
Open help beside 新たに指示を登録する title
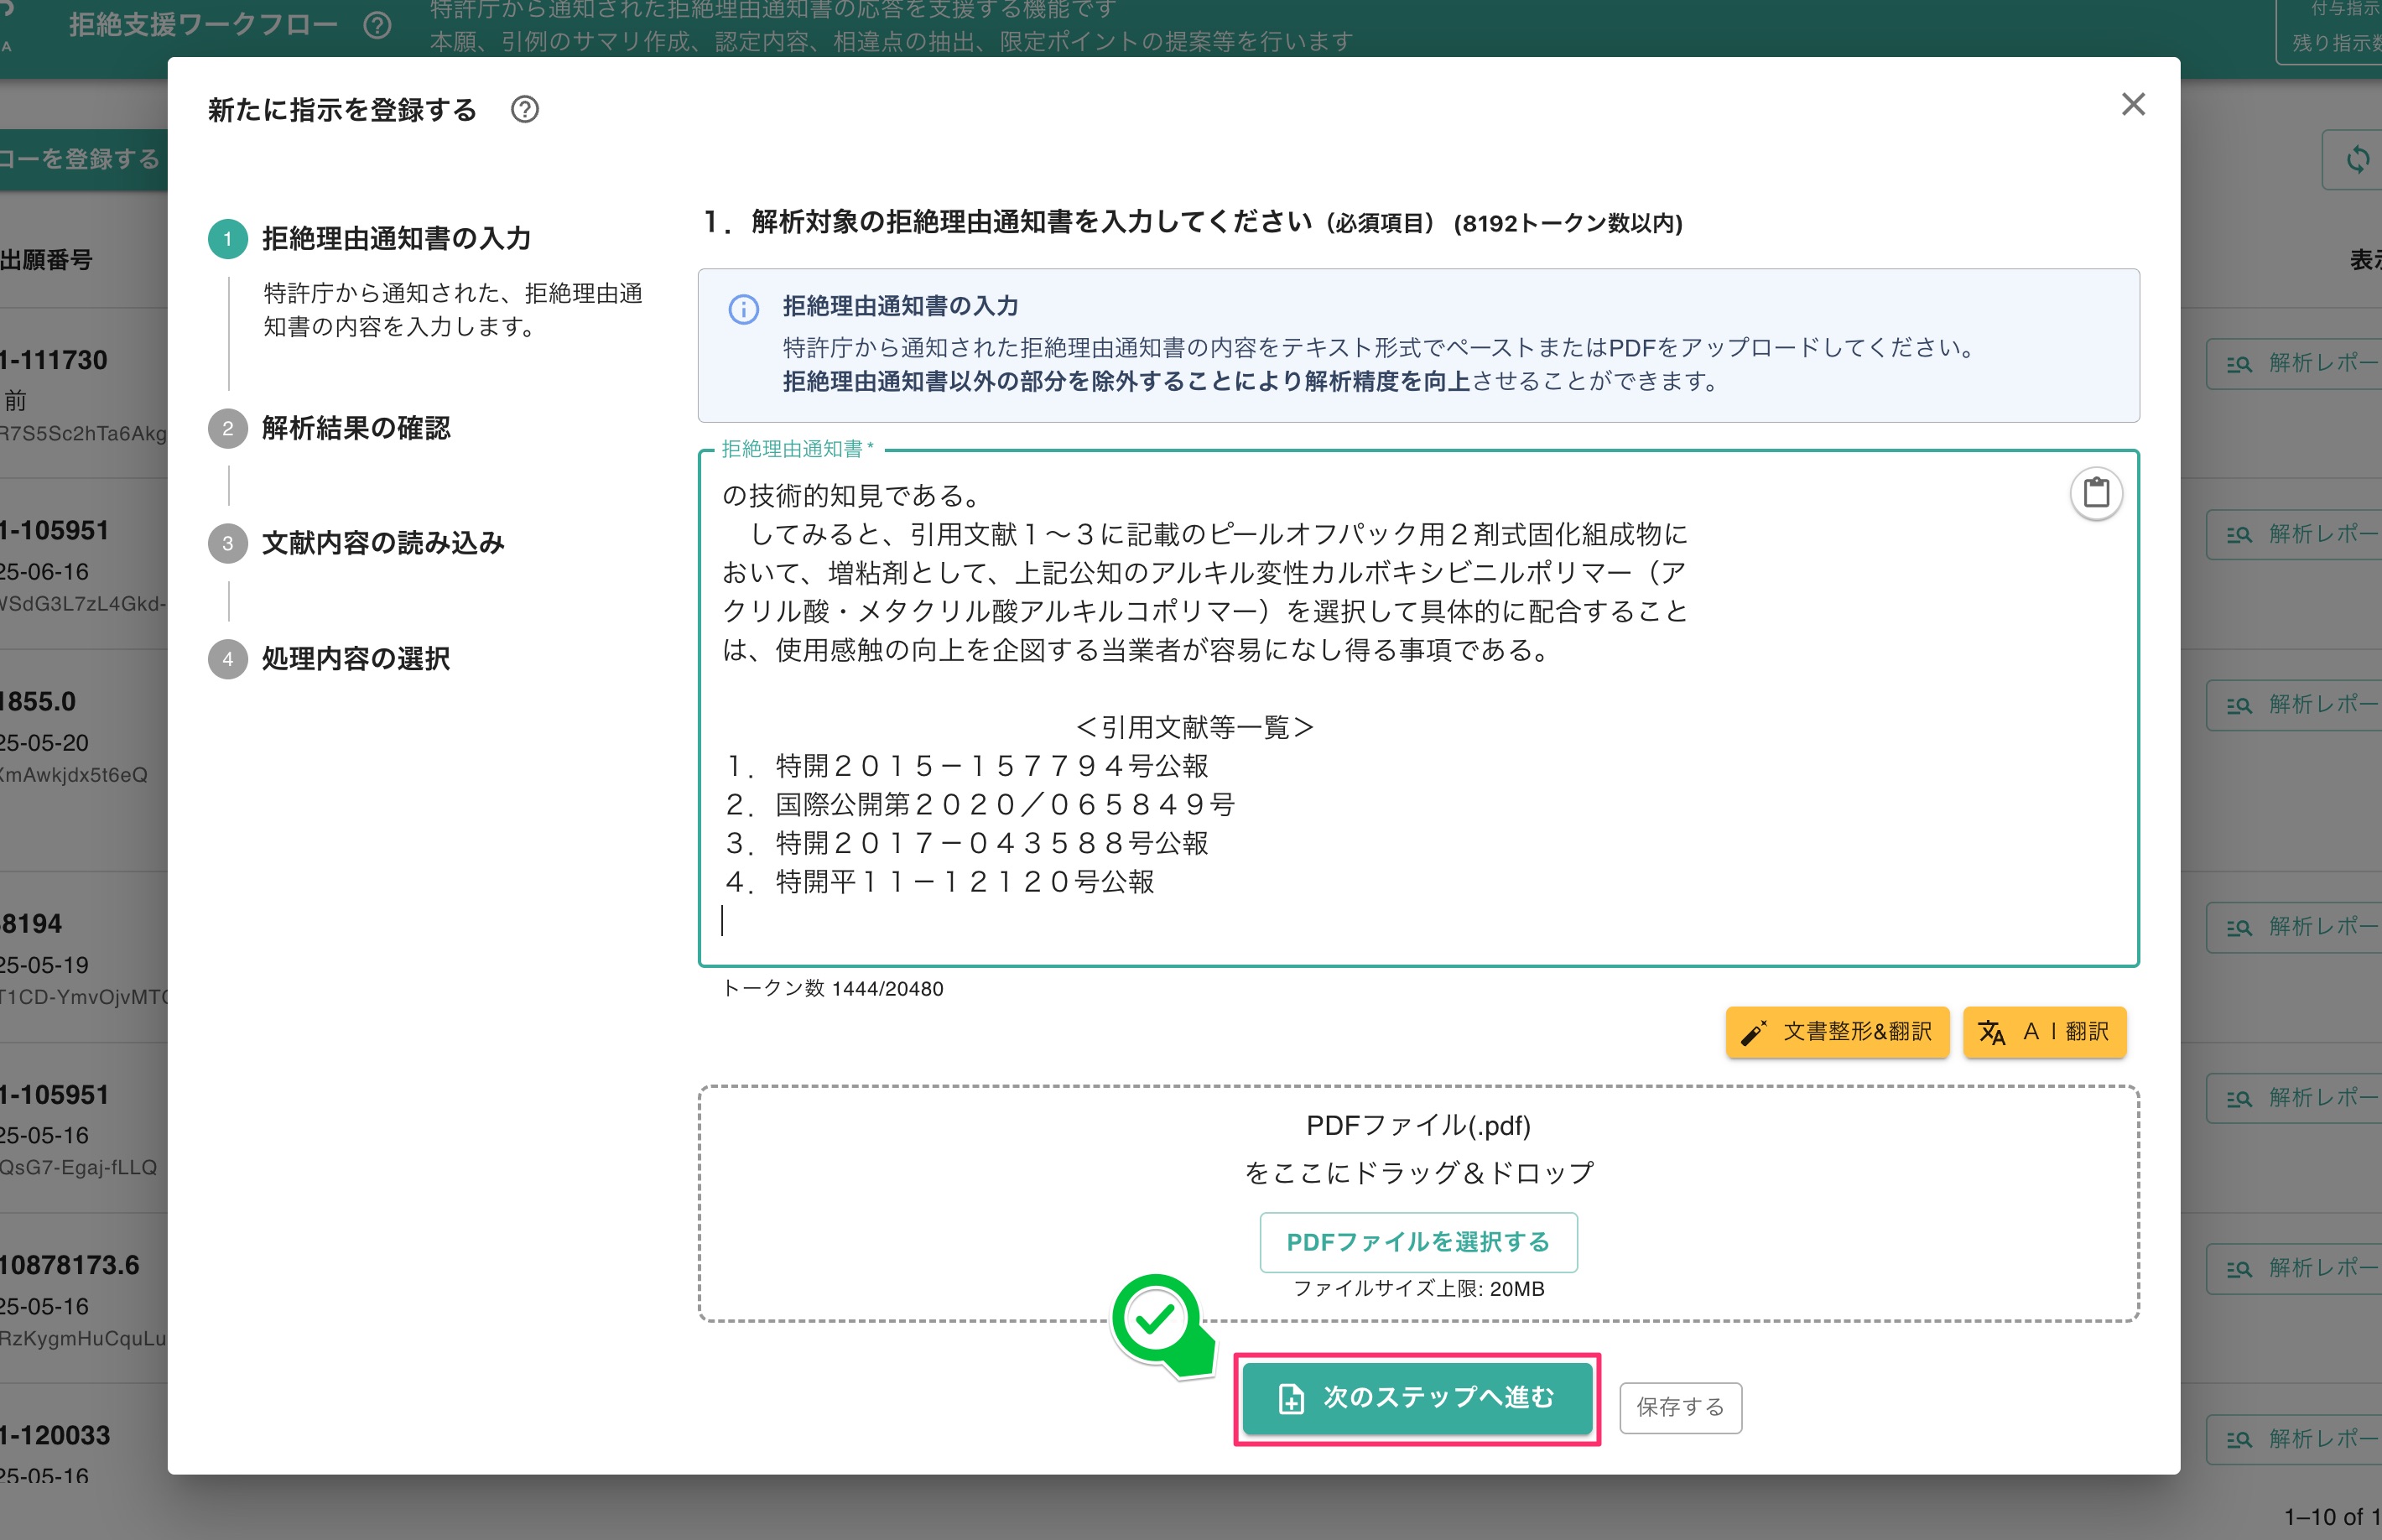tap(525, 110)
